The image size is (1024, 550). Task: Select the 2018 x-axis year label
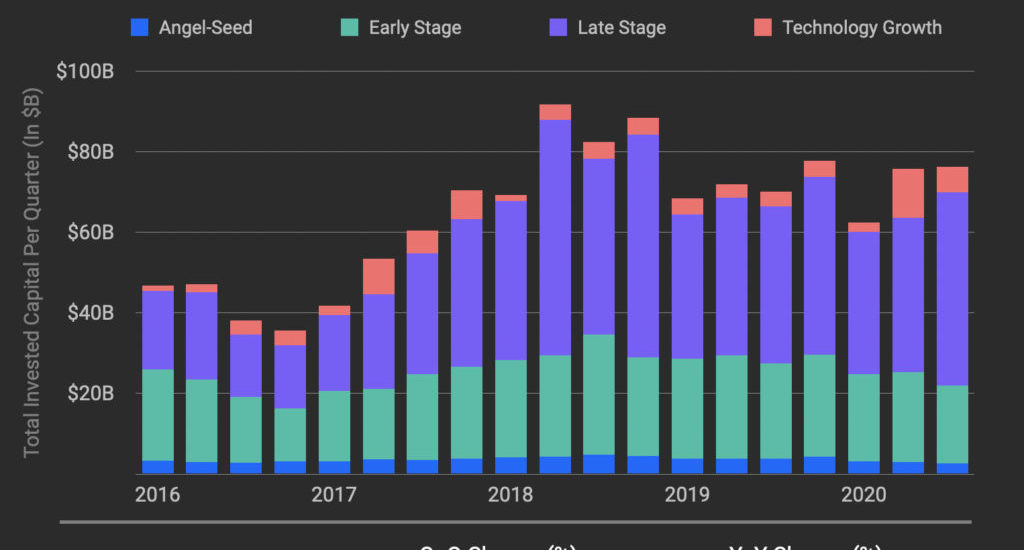(510, 494)
